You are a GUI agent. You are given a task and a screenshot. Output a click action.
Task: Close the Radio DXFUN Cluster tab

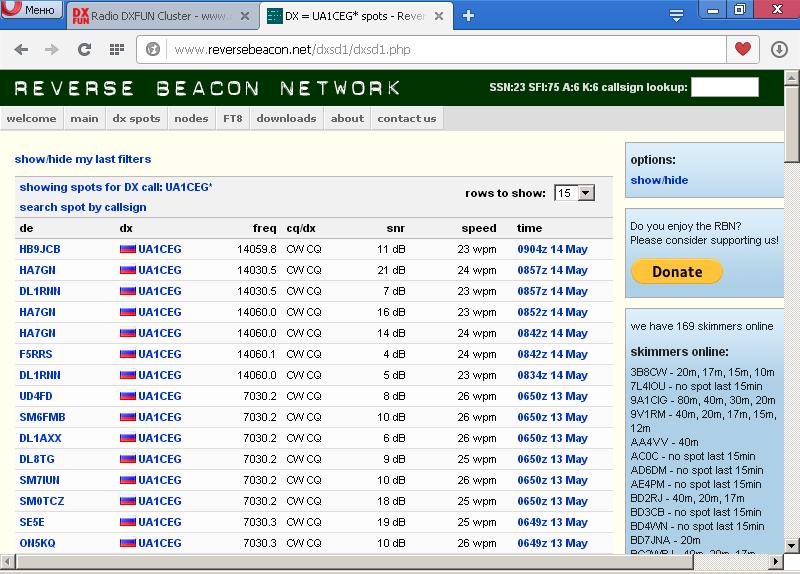coord(245,16)
